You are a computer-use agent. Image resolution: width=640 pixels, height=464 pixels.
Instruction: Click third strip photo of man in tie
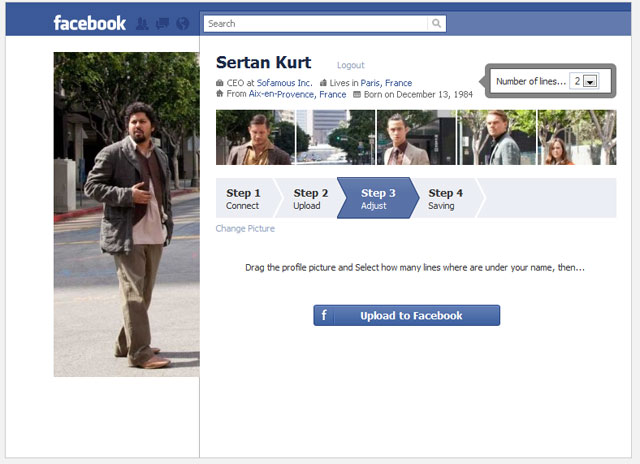click(416, 138)
